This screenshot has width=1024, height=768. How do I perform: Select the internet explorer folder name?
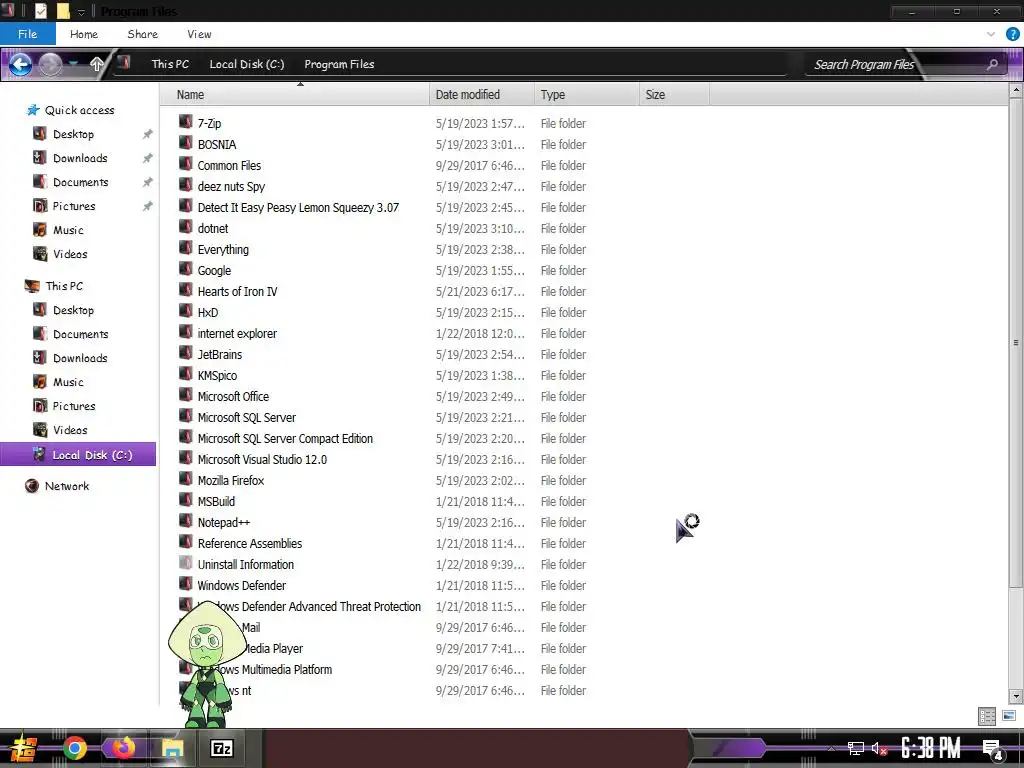coord(237,334)
